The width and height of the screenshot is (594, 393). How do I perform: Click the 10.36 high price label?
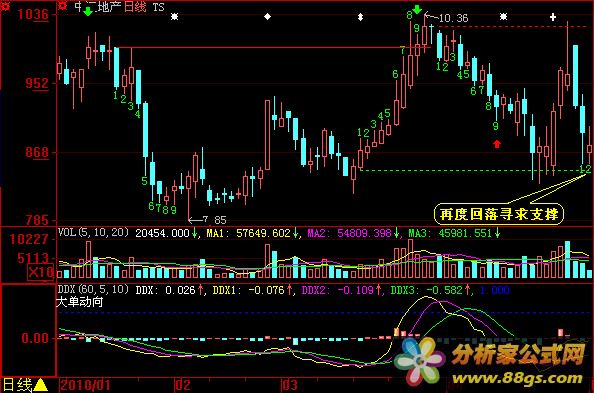tap(453, 18)
